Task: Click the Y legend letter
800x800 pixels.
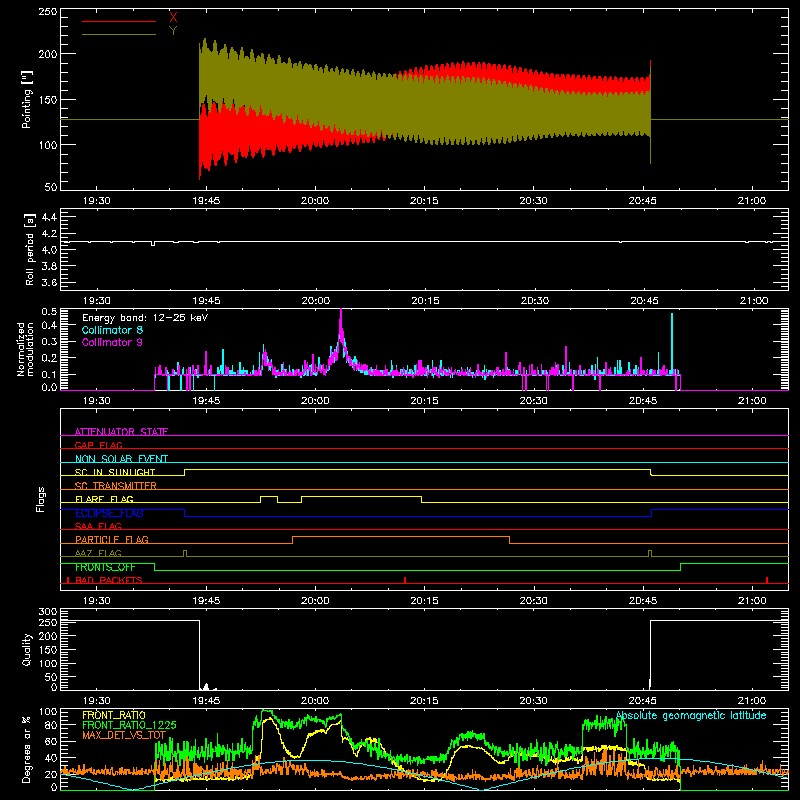Action: (173, 31)
